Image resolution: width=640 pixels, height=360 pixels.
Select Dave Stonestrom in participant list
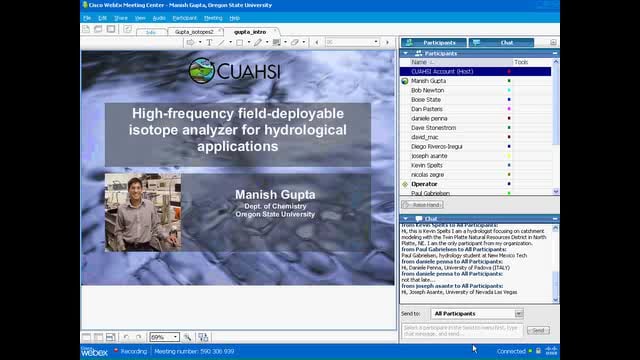(476, 128)
